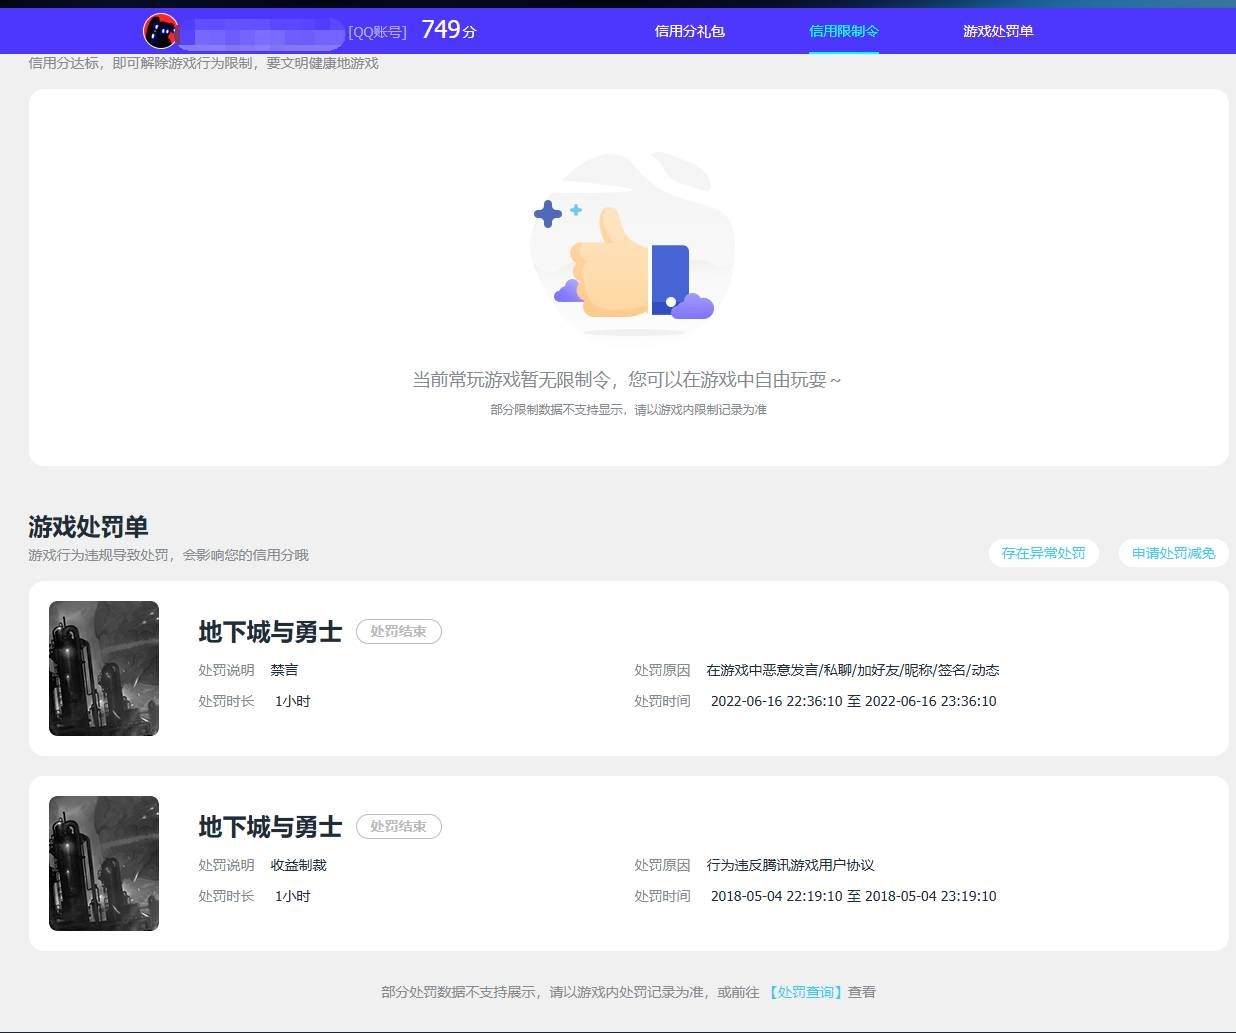1236x1033 pixels.
Task: Click the user avatar in the header
Action: click(161, 31)
